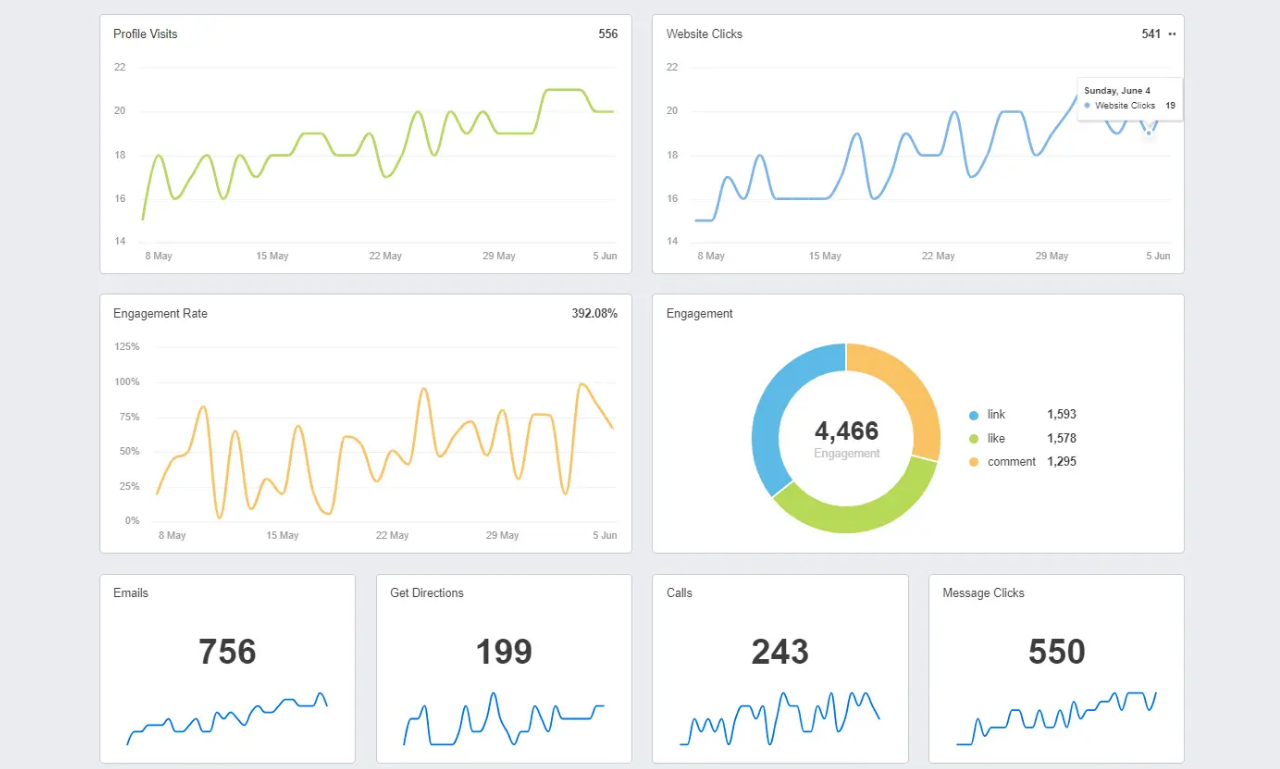Click the Engagement Rate widget title
This screenshot has width=1280, height=769.
(160, 314)
